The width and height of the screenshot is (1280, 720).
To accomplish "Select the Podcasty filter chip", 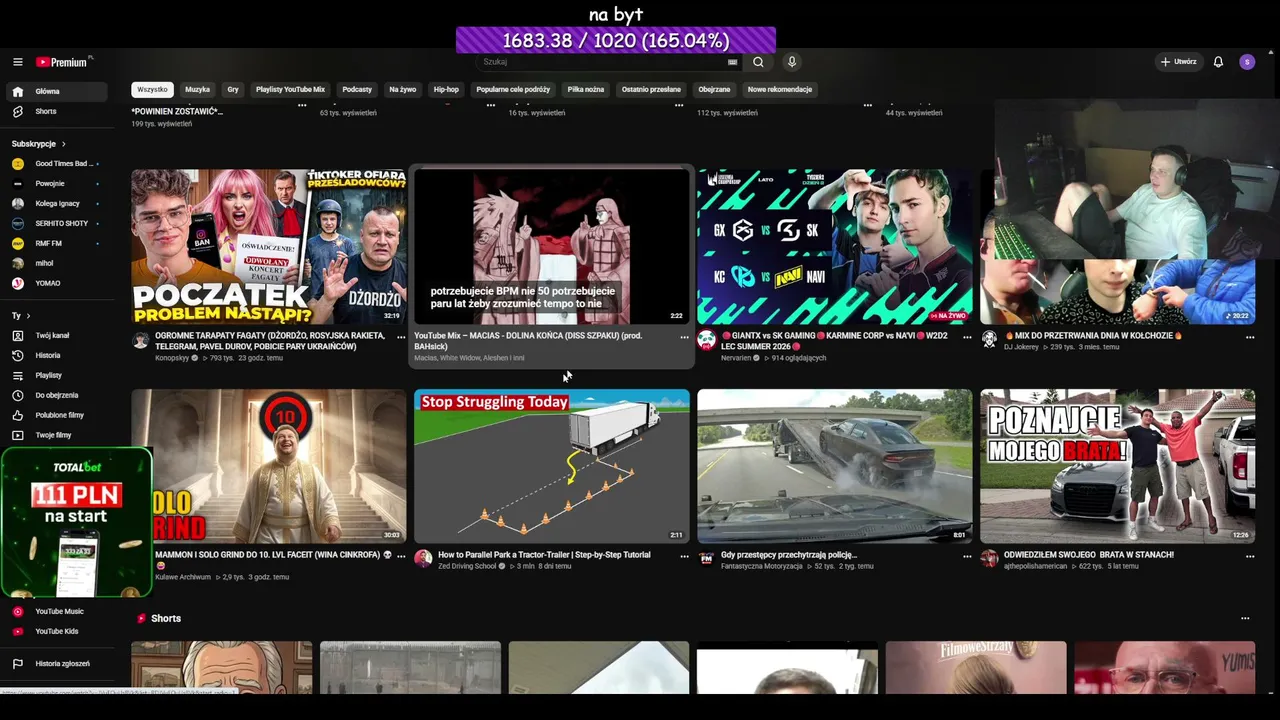I will point(357,89).
